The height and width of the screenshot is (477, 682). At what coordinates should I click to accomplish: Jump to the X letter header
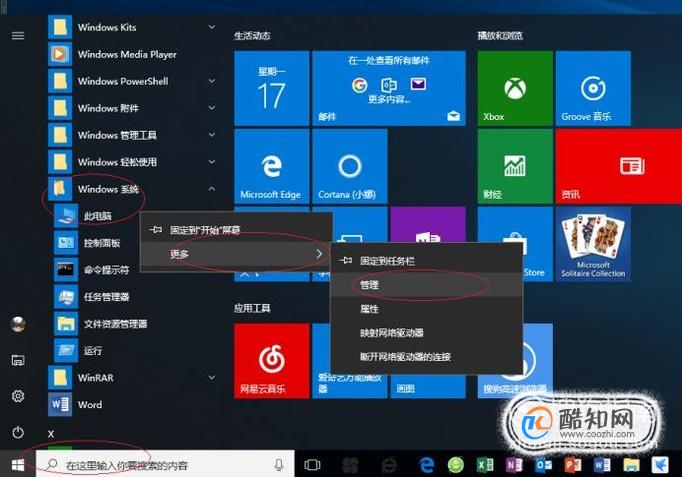click(x=51, y=434)
